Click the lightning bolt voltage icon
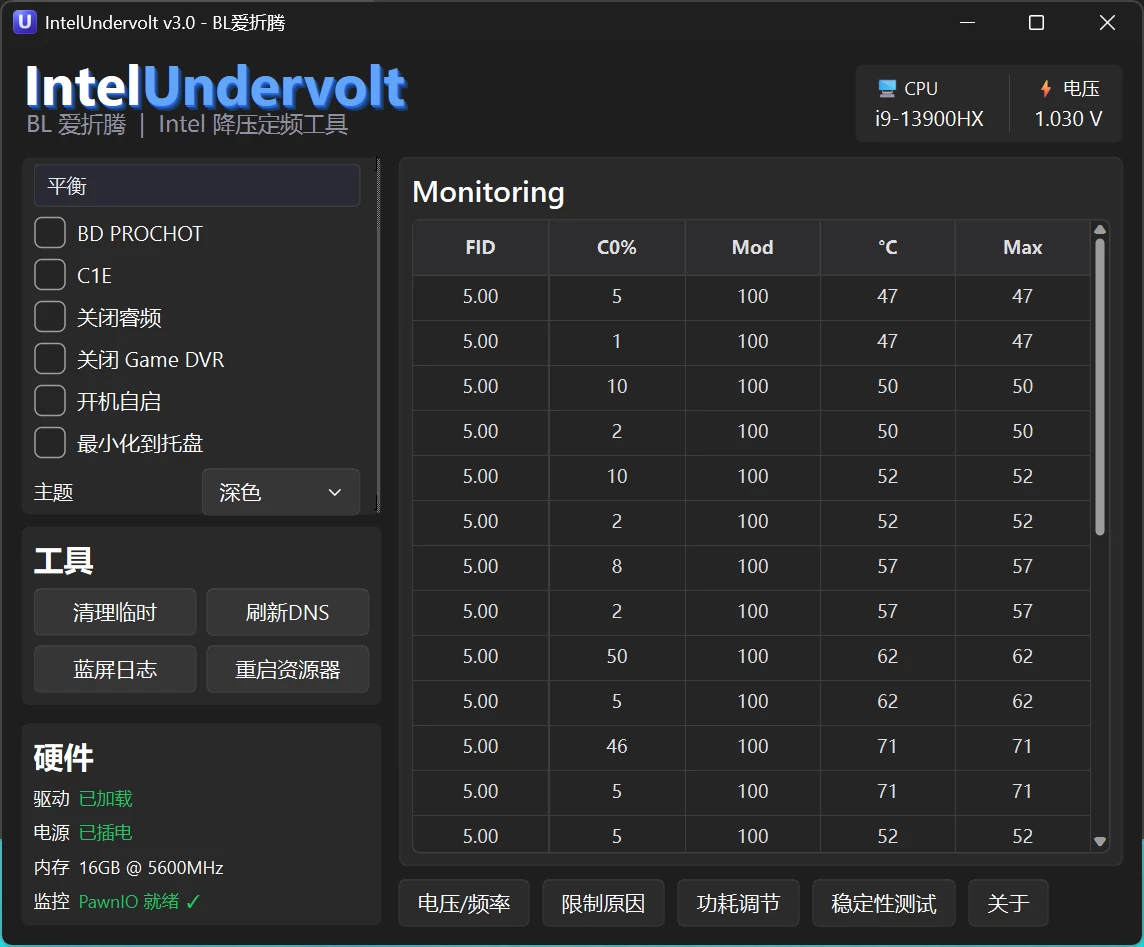This screenshot has width=1144, height=947. 1046,89
